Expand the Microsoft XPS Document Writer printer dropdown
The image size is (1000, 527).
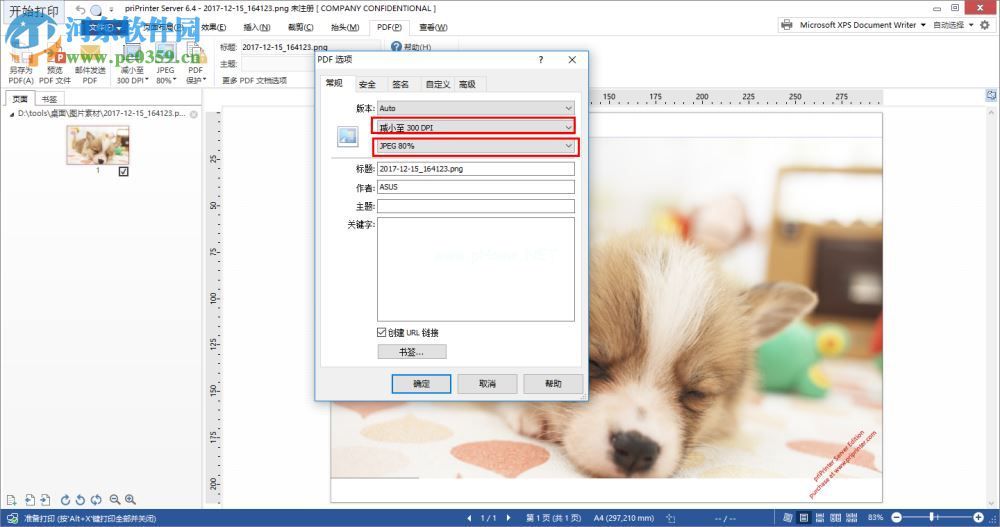tap(923, 25)
